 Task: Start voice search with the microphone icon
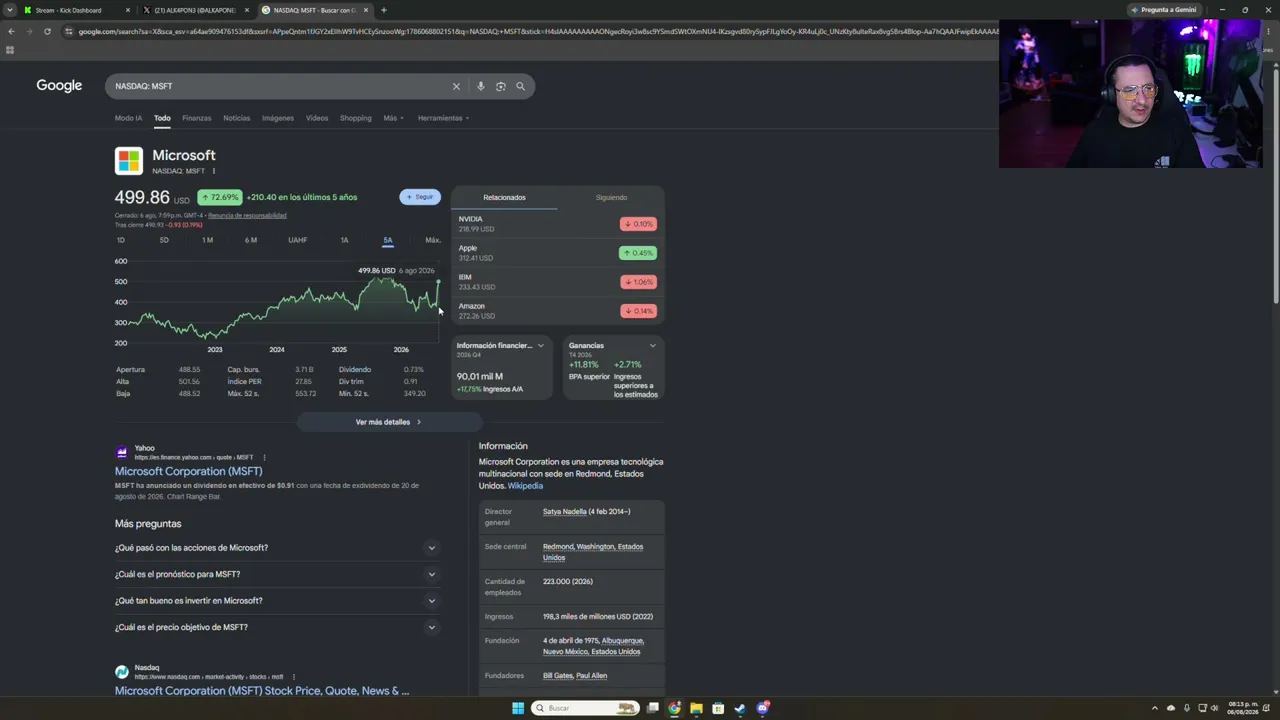(x=480, y=86)
